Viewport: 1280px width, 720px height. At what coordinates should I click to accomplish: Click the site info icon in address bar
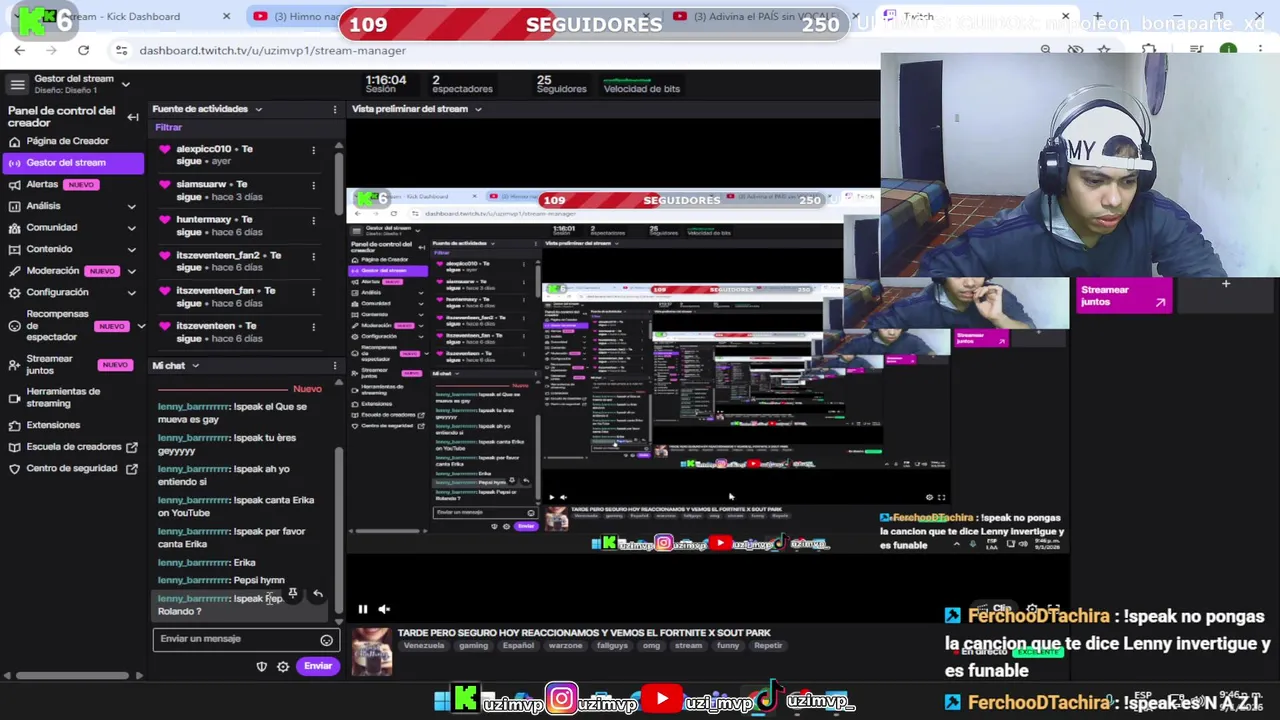click(121, 50)
